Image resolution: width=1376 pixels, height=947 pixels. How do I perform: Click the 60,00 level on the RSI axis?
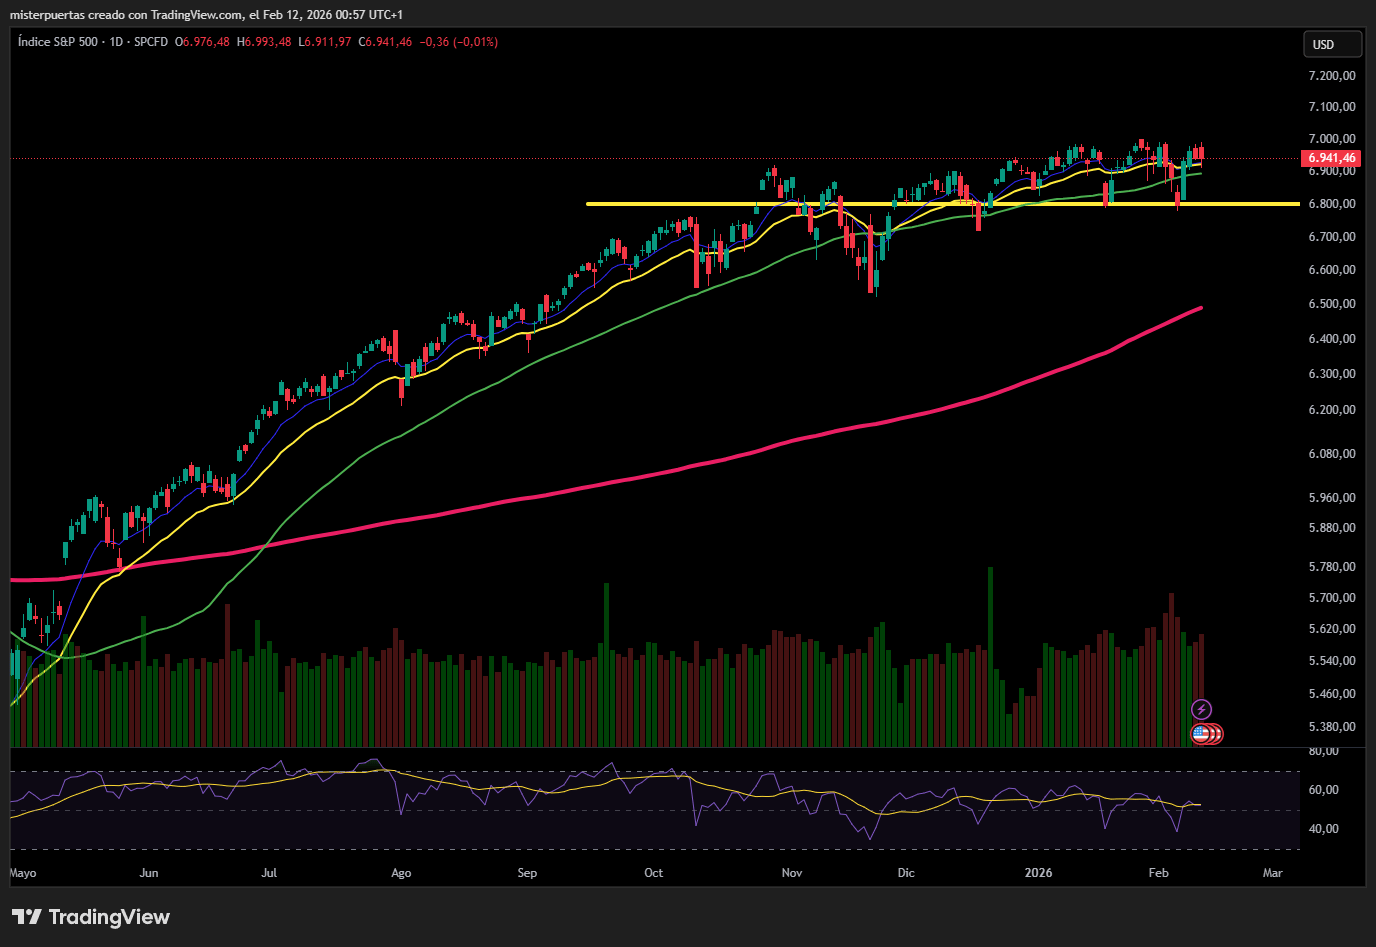tap(1323, 790)
